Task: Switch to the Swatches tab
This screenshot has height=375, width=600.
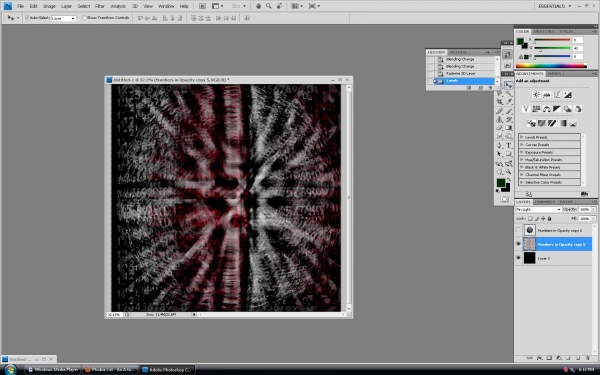Action: (544, 31)
